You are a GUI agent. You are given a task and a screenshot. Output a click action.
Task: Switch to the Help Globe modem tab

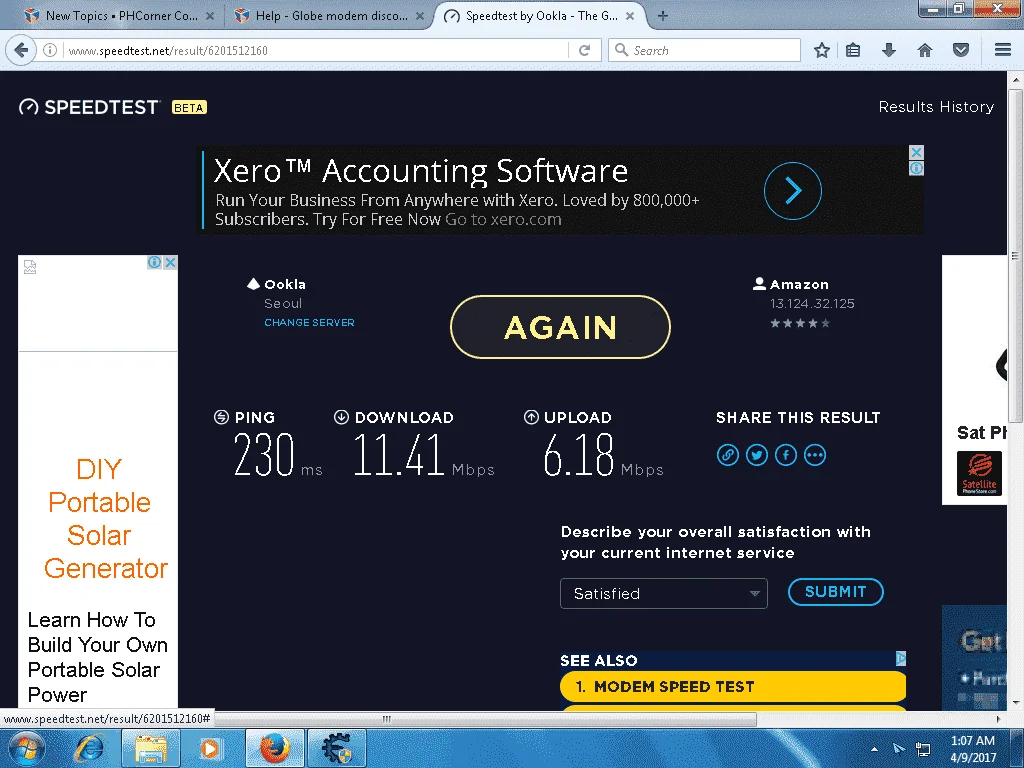(x=330, y=16)
